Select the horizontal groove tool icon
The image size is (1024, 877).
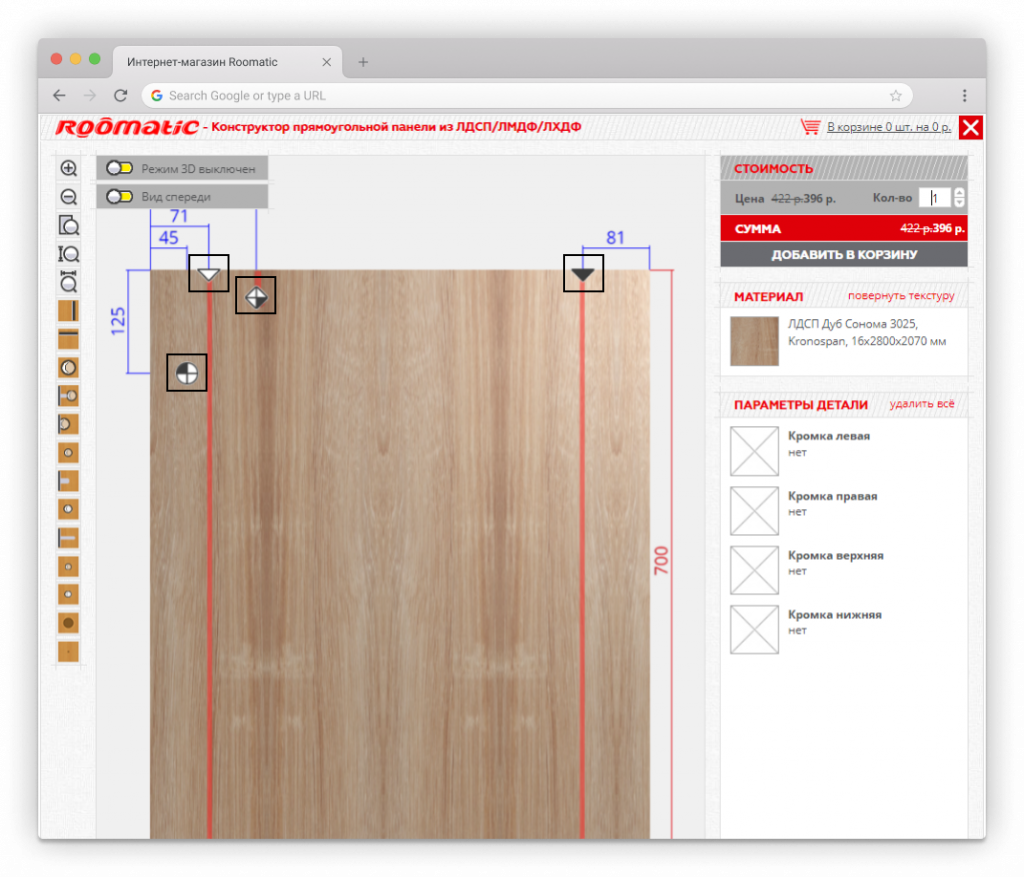coord(68,339)
